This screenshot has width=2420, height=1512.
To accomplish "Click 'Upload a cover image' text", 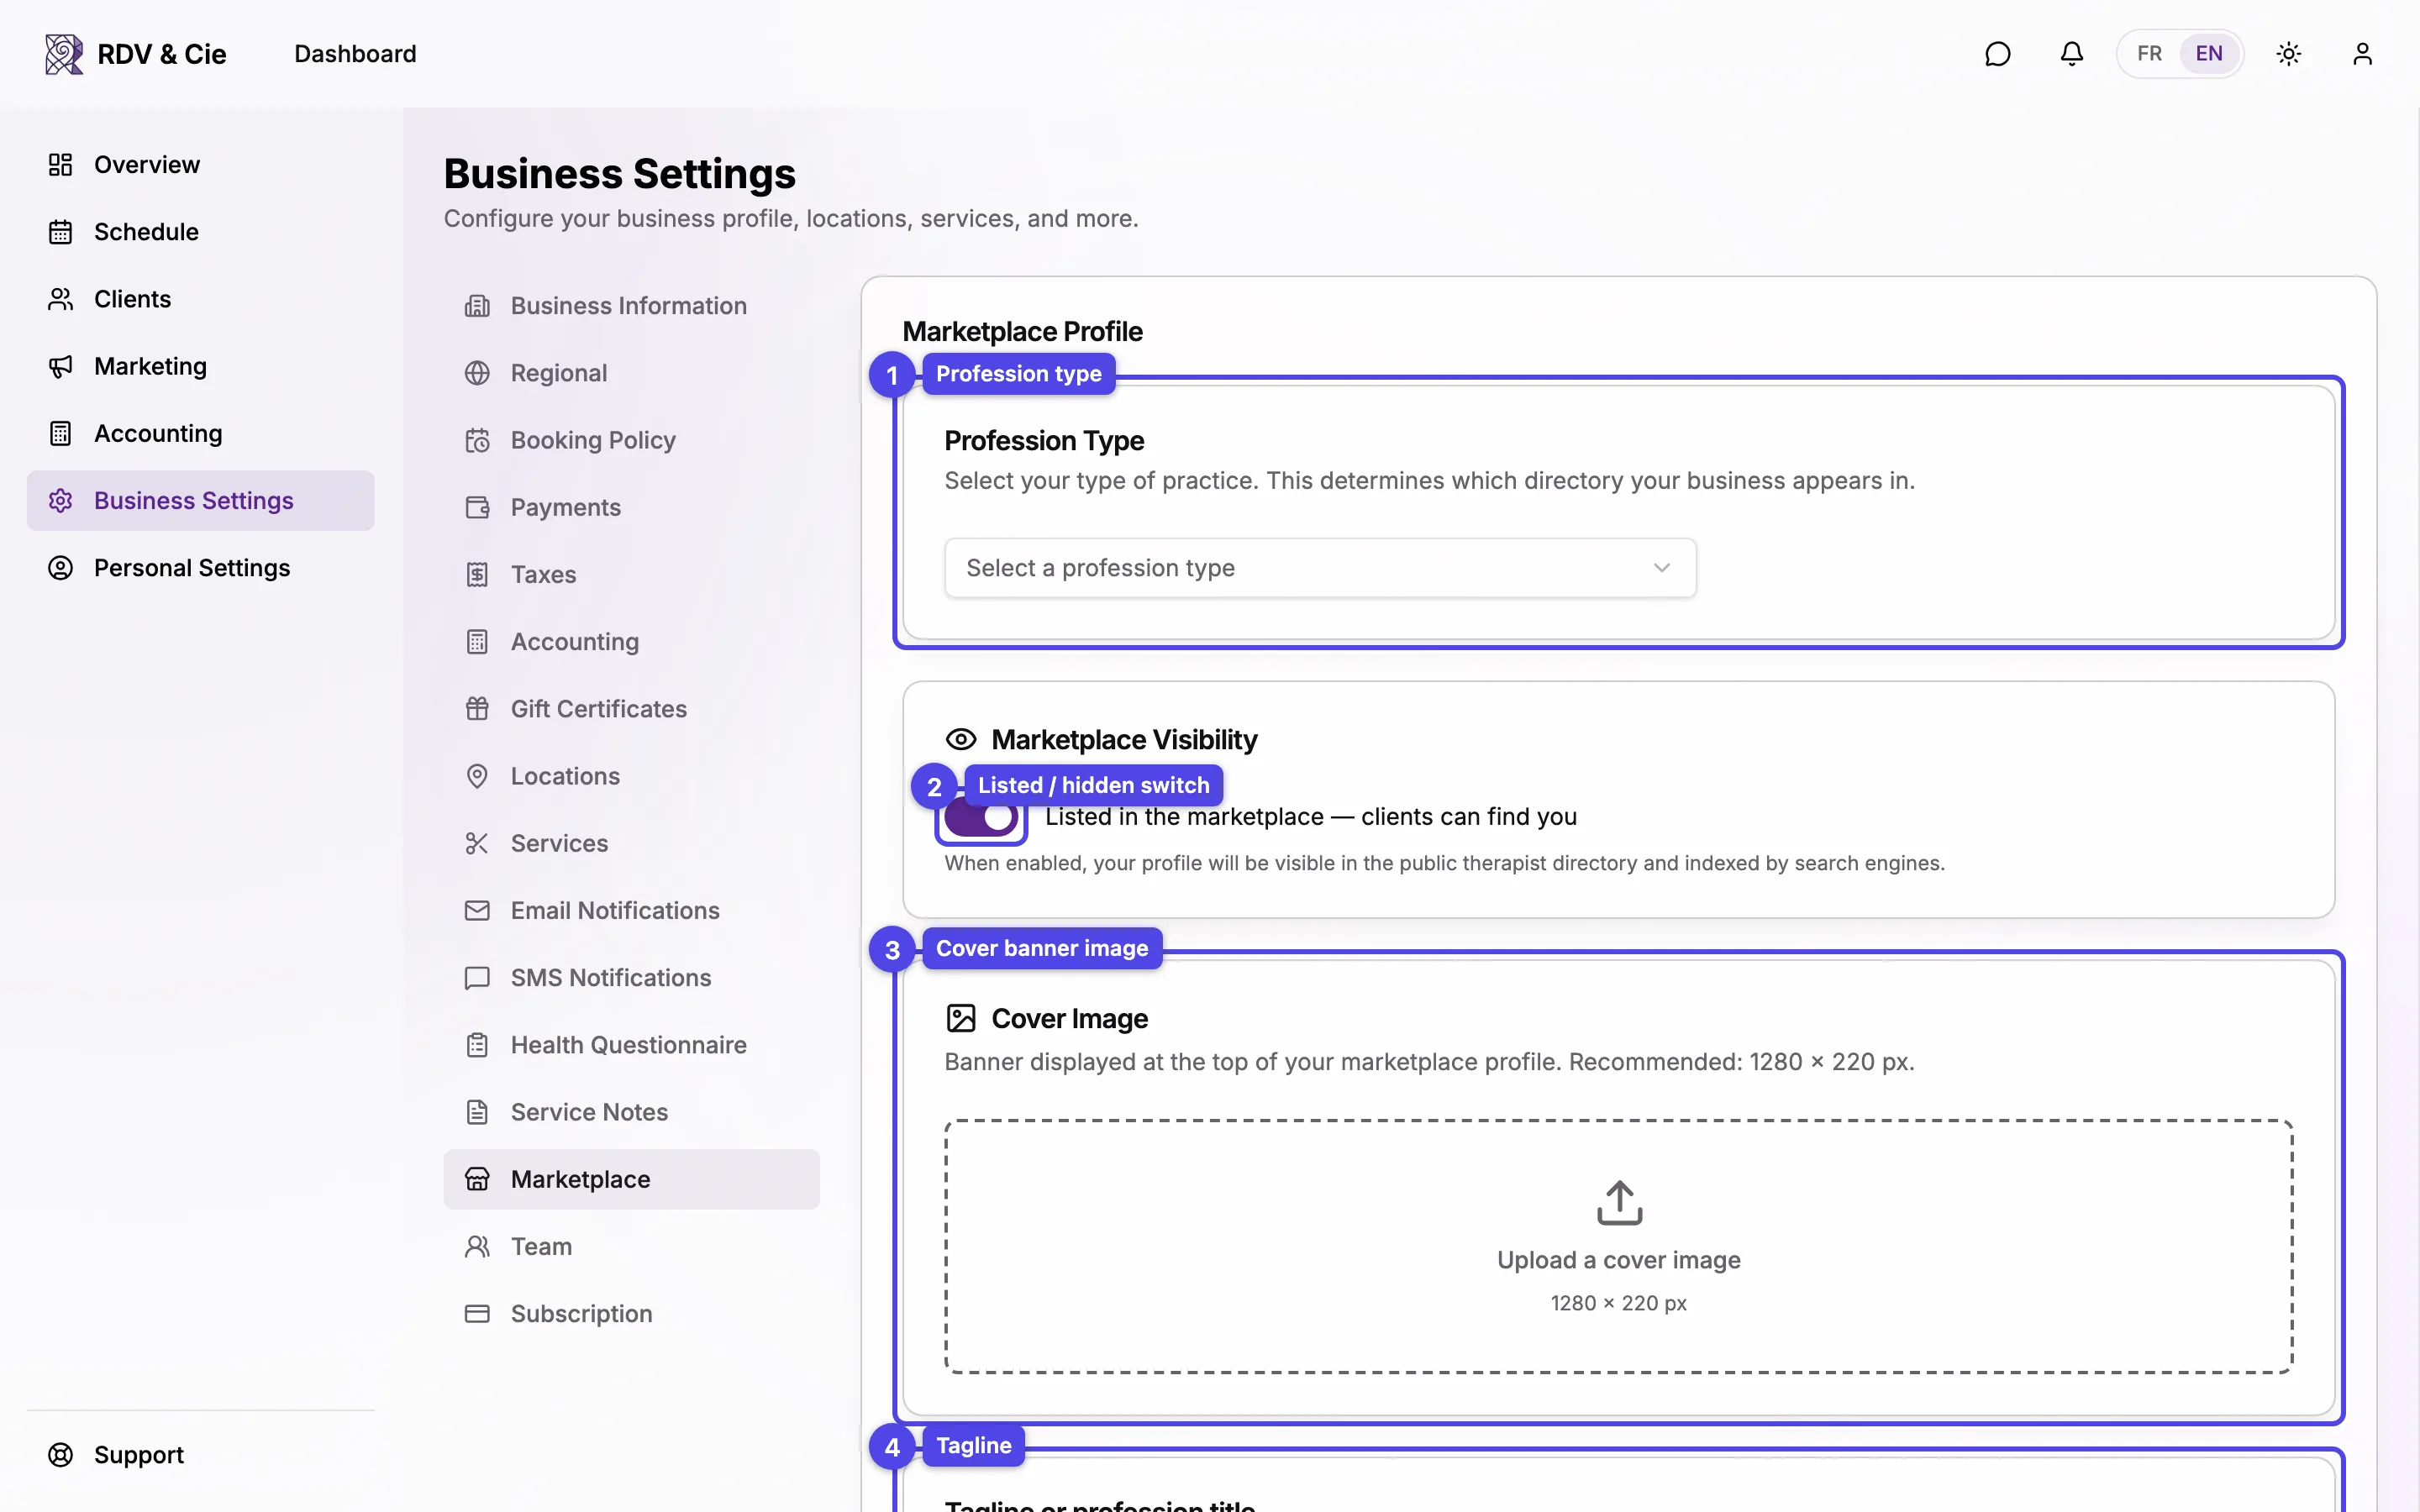I will pyautogui.click(x=1619, y=1260).
